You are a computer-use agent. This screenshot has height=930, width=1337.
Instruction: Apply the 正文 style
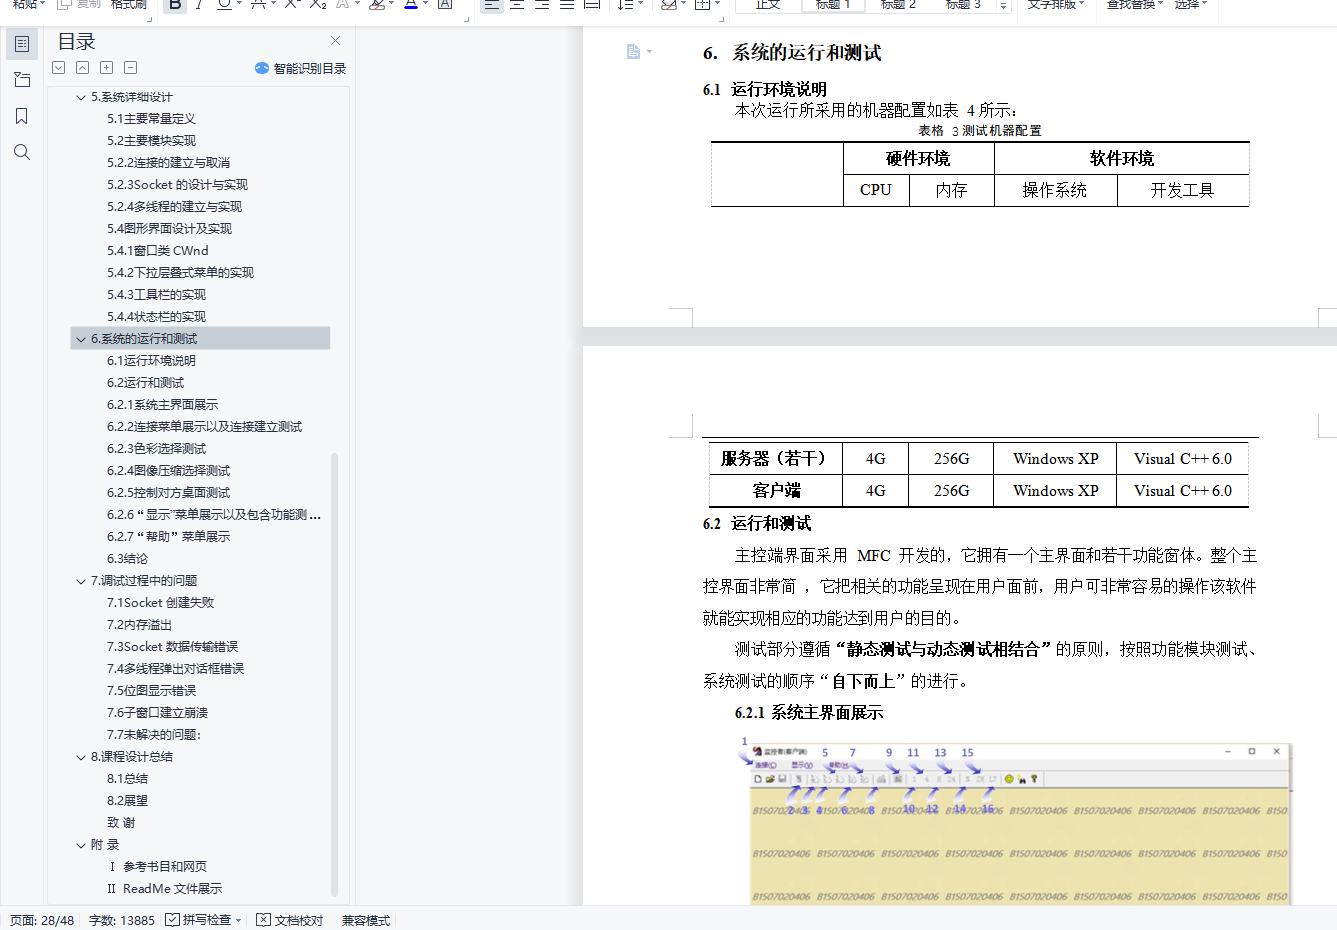point(768,4)
